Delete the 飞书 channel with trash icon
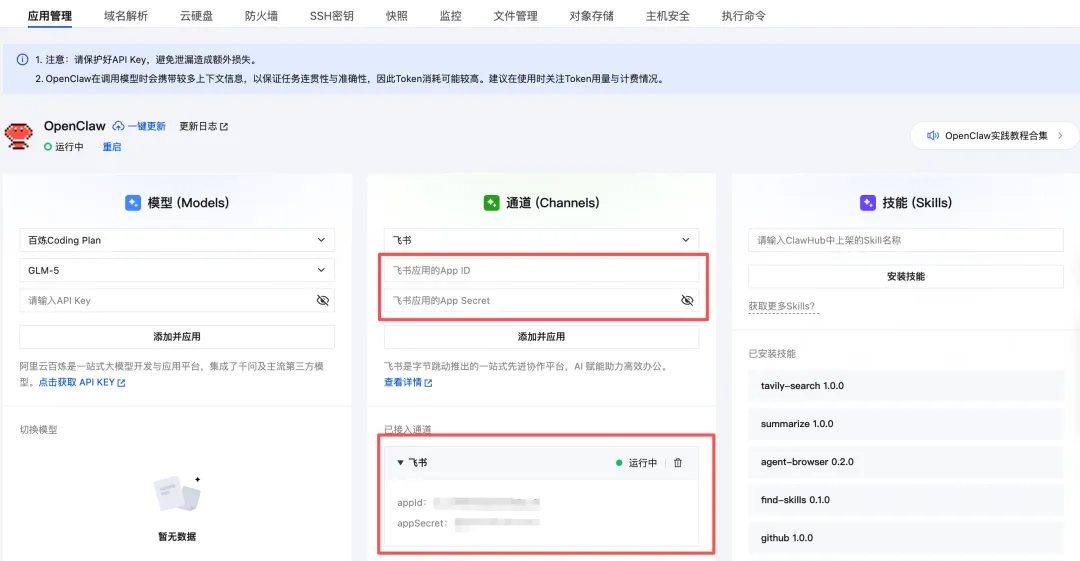The height and width of the screenshot is (561, 1080). [x=678, y=462]
